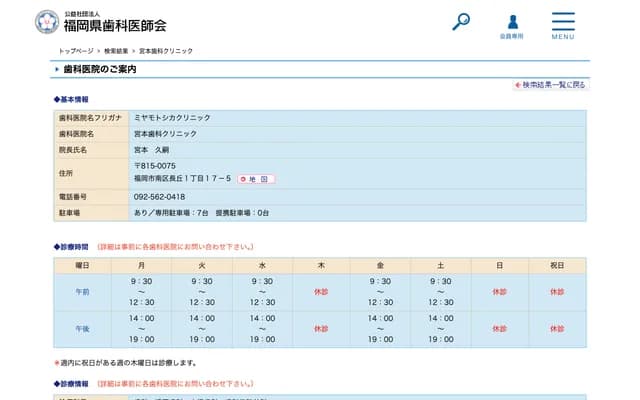Viewport: 640px width, 400px height.
Task: Click the 金 column header
Action: click(x=380, y=266)
